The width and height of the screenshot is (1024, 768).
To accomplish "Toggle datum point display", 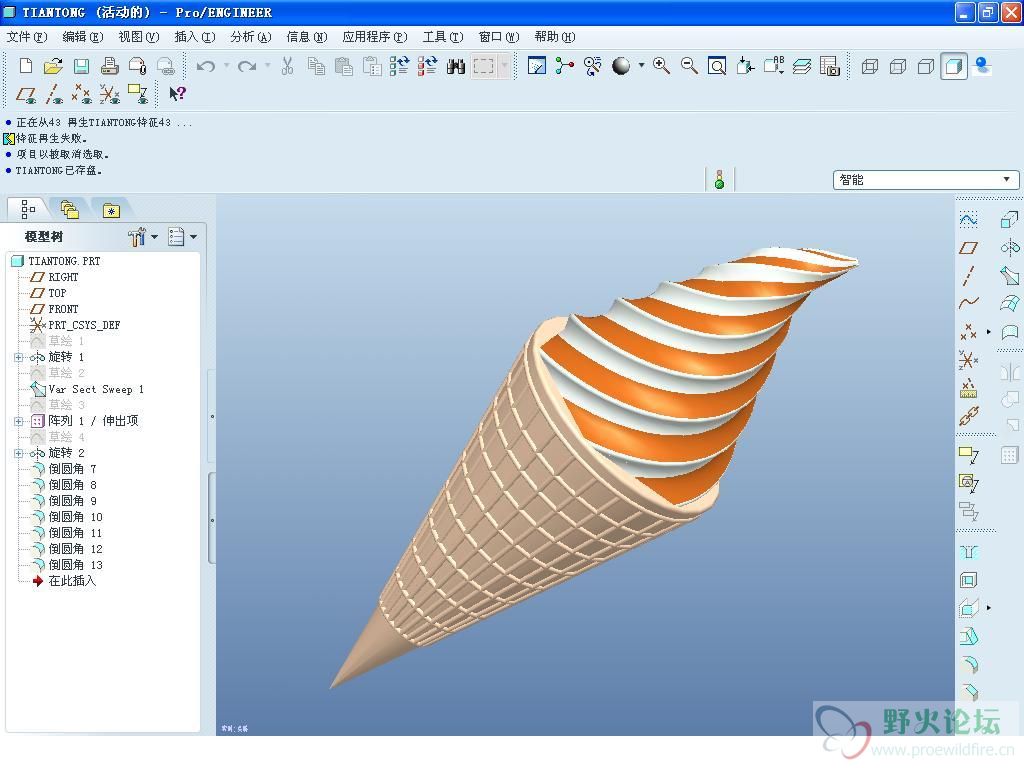I will [x=82, y=94].
